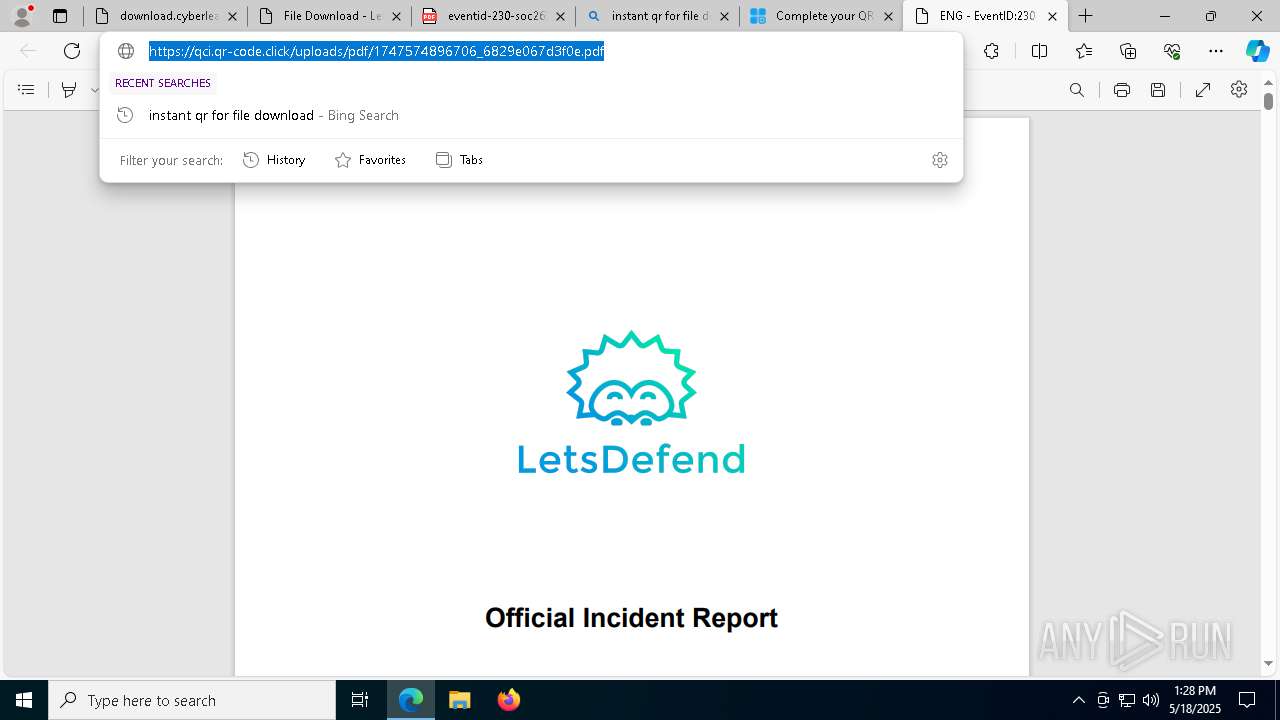Show hidden system tray icons
Screen dimensions: 1280x720
pyautogui.click(x=1078, y=700)
